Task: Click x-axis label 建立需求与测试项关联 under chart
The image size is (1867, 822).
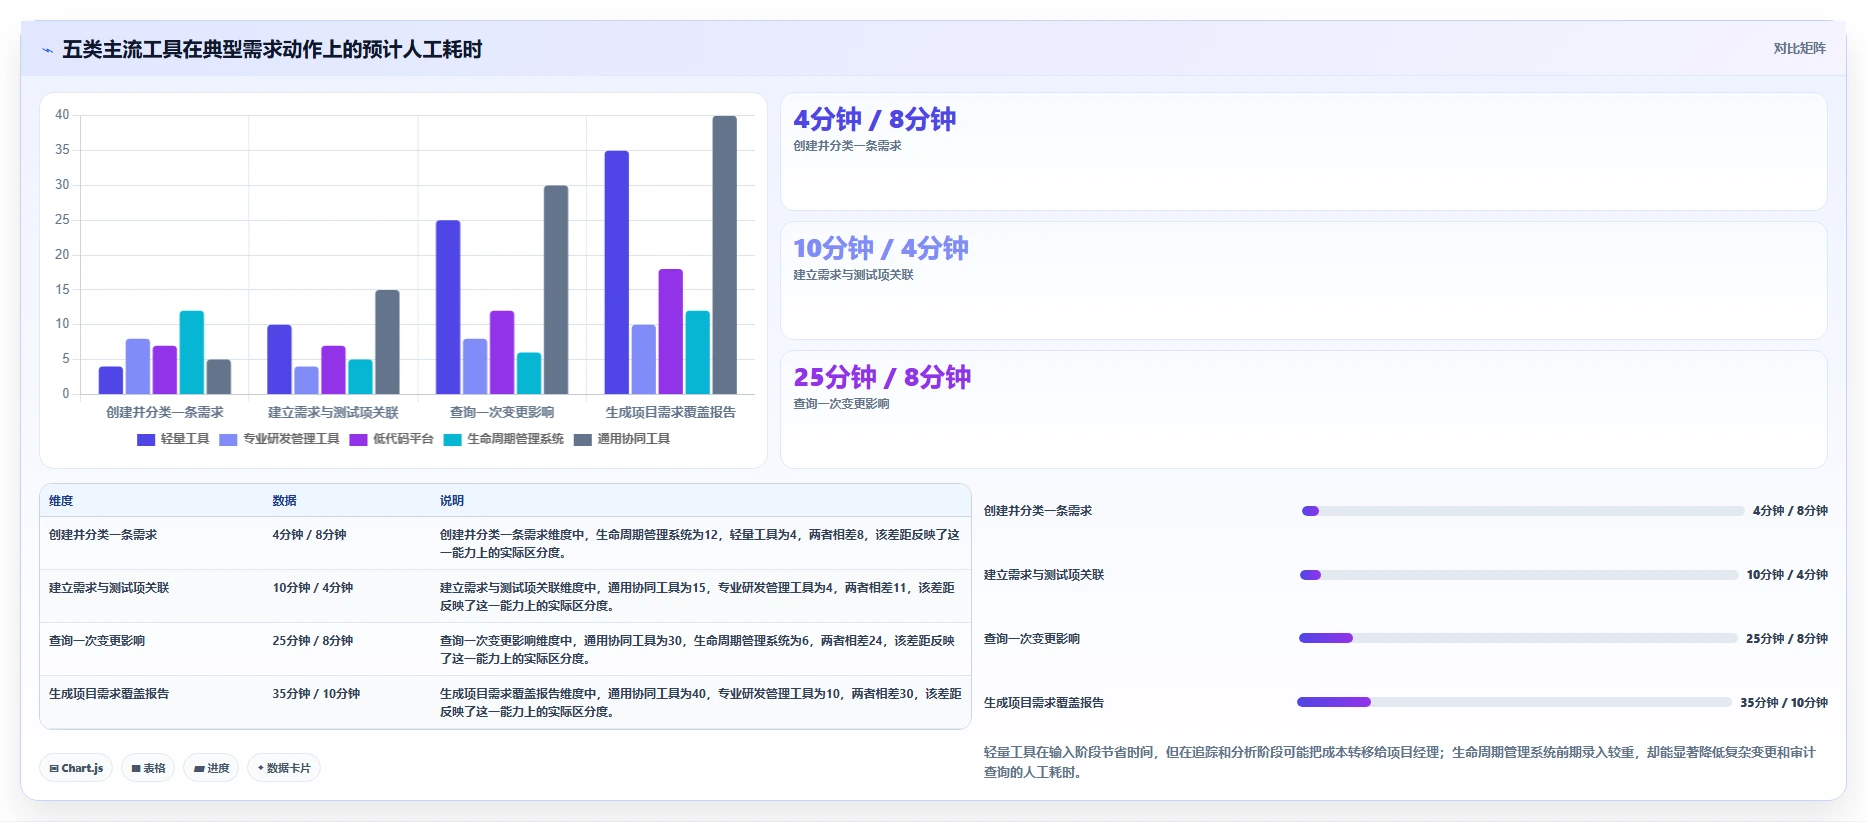Action: (333, 412)
